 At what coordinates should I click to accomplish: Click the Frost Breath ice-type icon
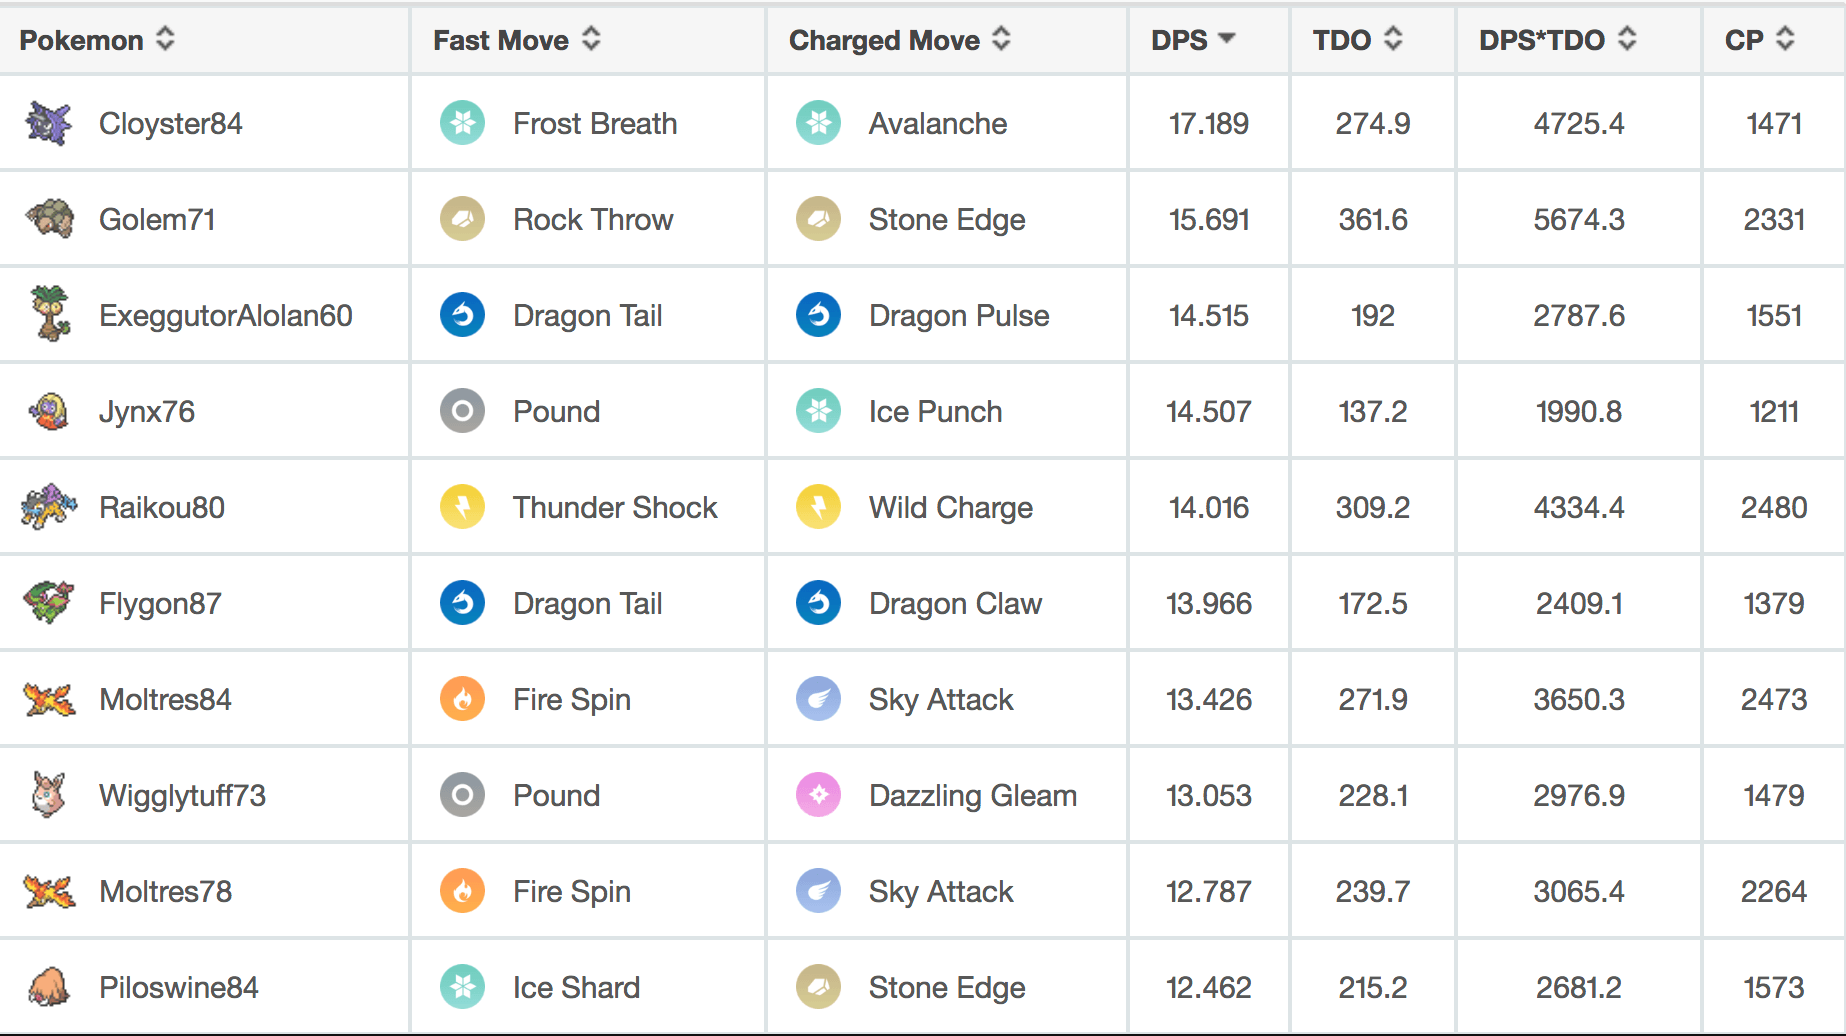pos(462,123)
